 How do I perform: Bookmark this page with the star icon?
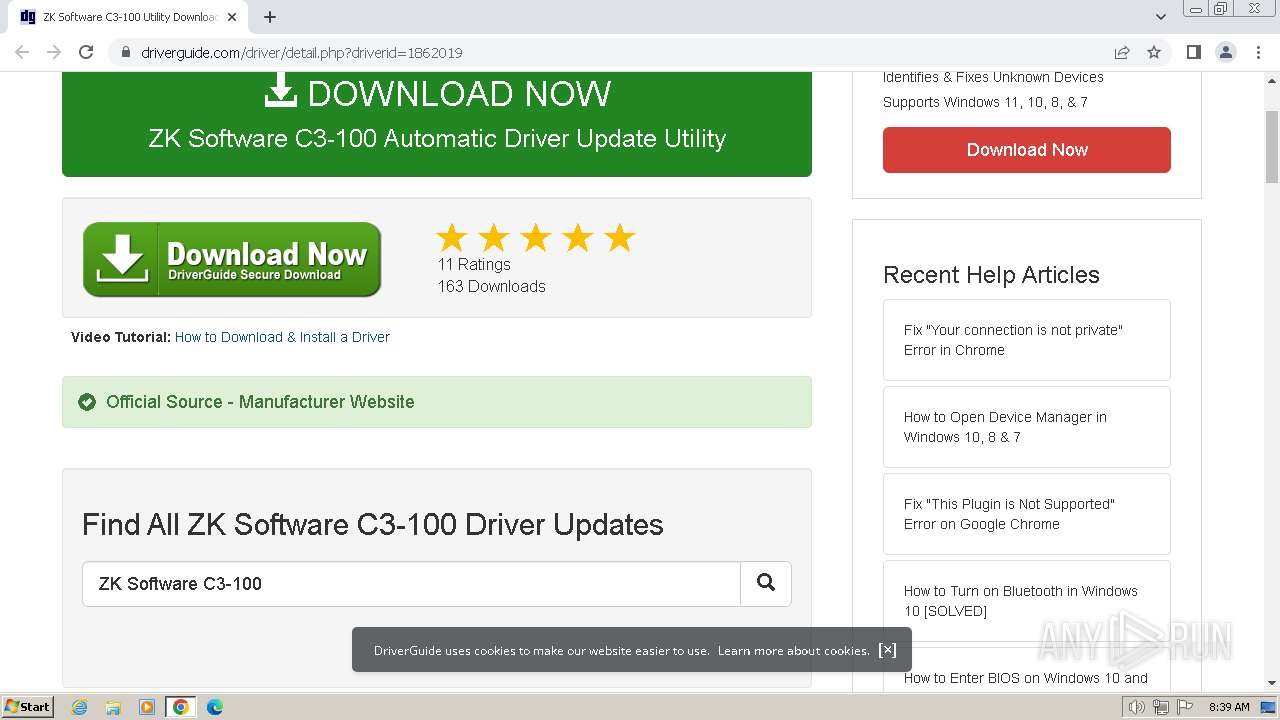click(1154, 52)
